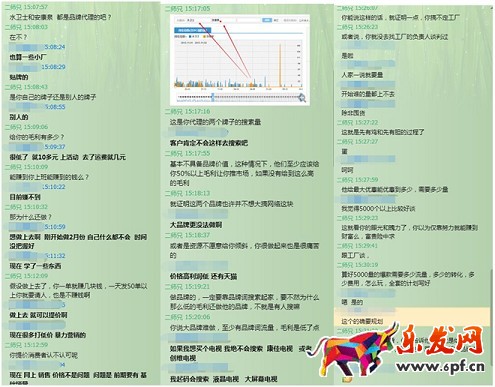
Task: Select message "嗯 是的"
Action: (x=352, y=302)
